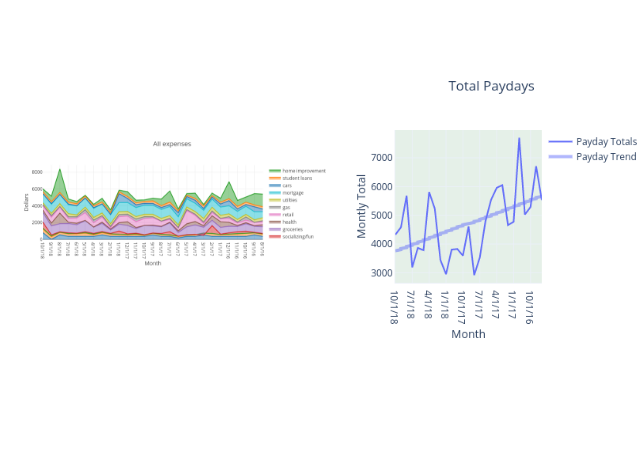Click the gas legend entry

click(x=286, y=207)
